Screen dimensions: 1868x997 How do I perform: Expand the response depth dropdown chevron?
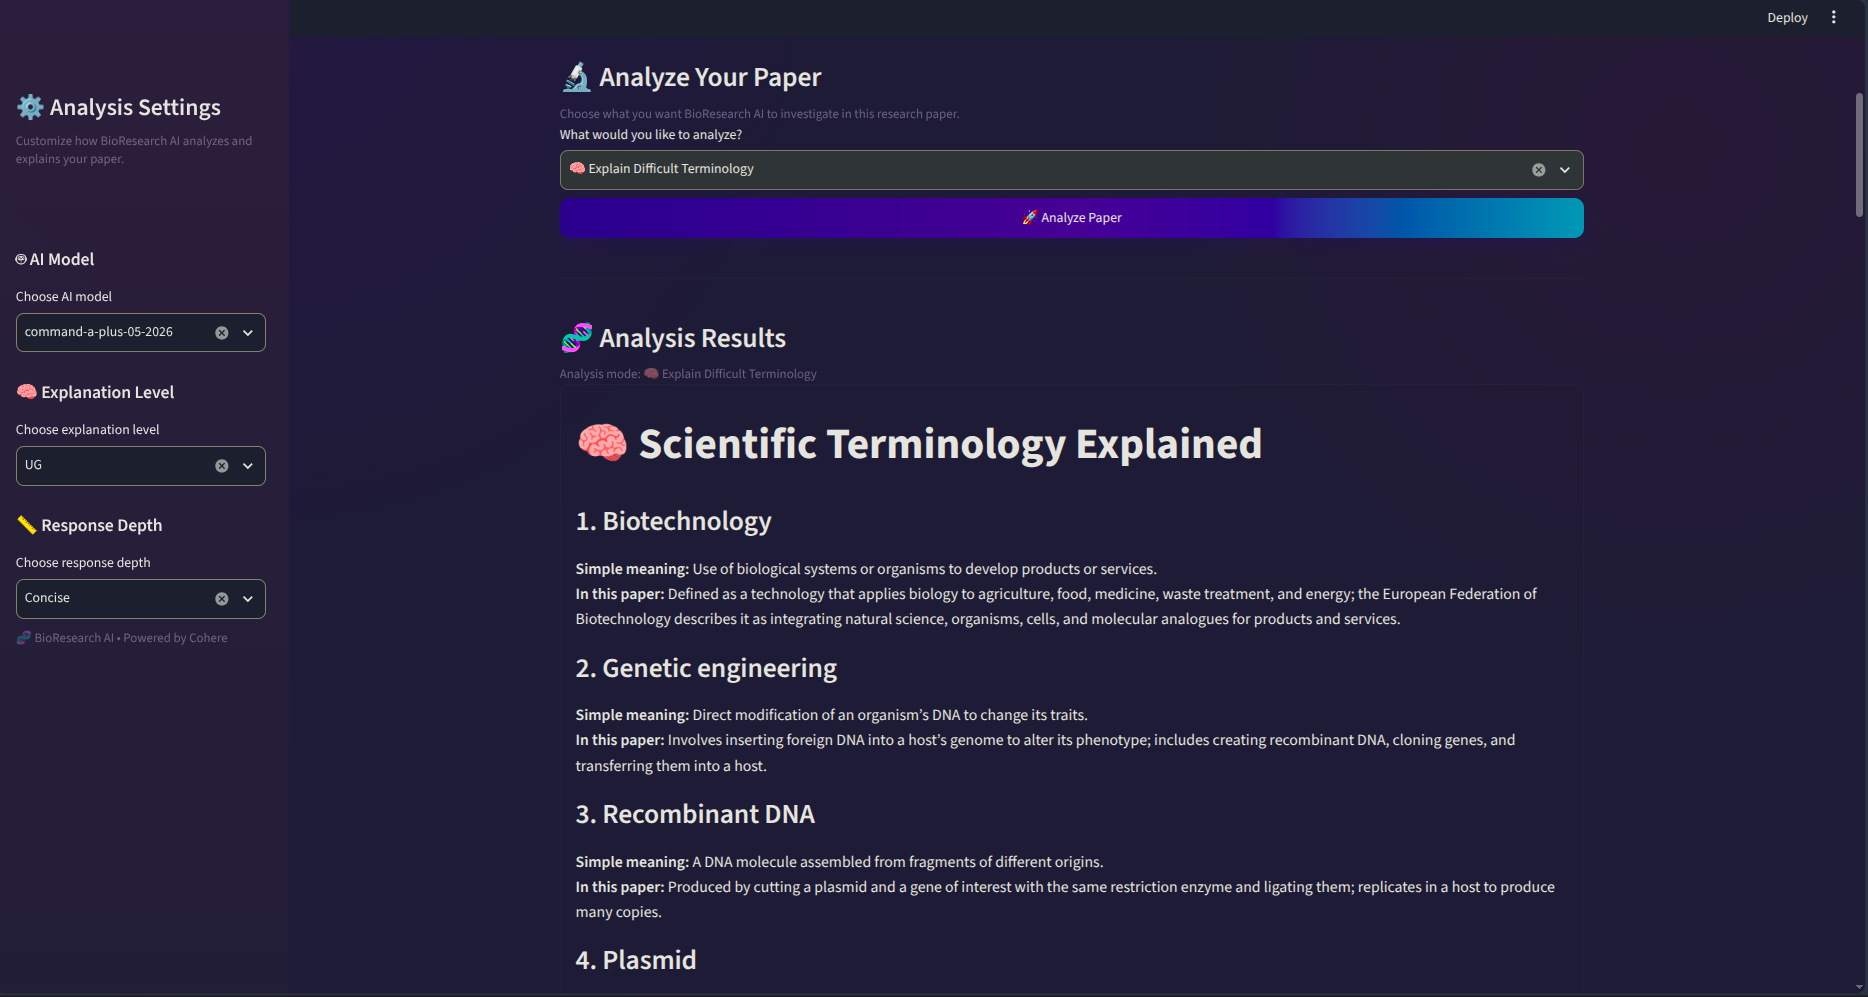tap(248, 599)
